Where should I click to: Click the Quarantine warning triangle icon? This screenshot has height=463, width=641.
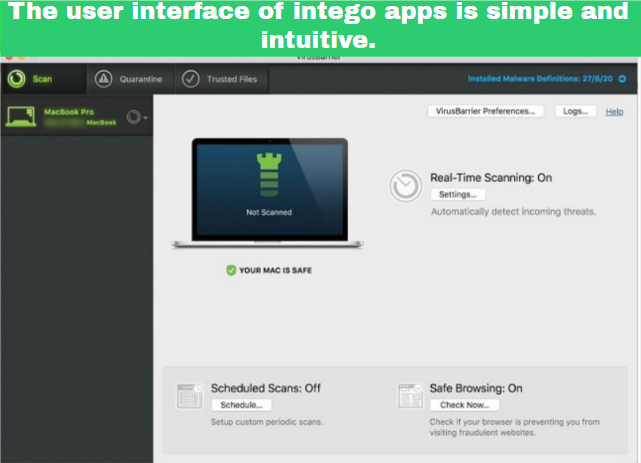click(103, 79)
